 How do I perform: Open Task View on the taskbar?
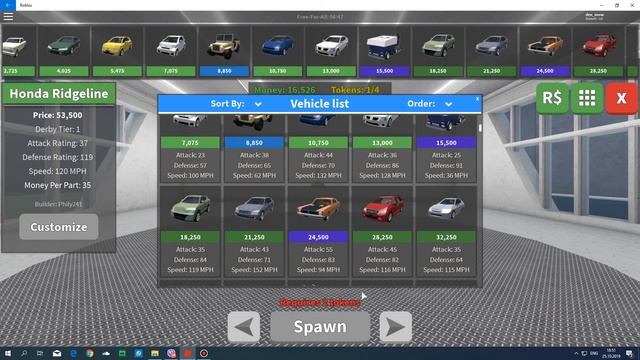(x=40, y=353)
